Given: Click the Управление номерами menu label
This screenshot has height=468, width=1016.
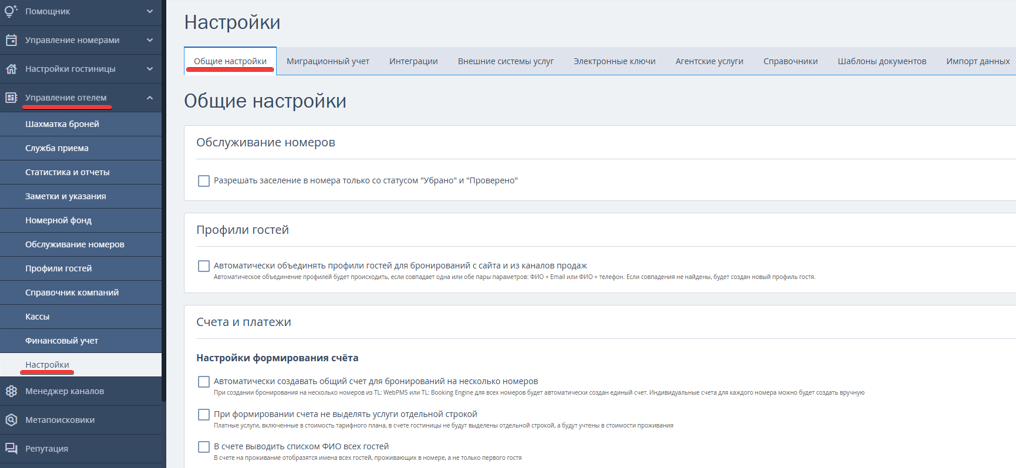Looking at the screenshot, I should point(72,40).
